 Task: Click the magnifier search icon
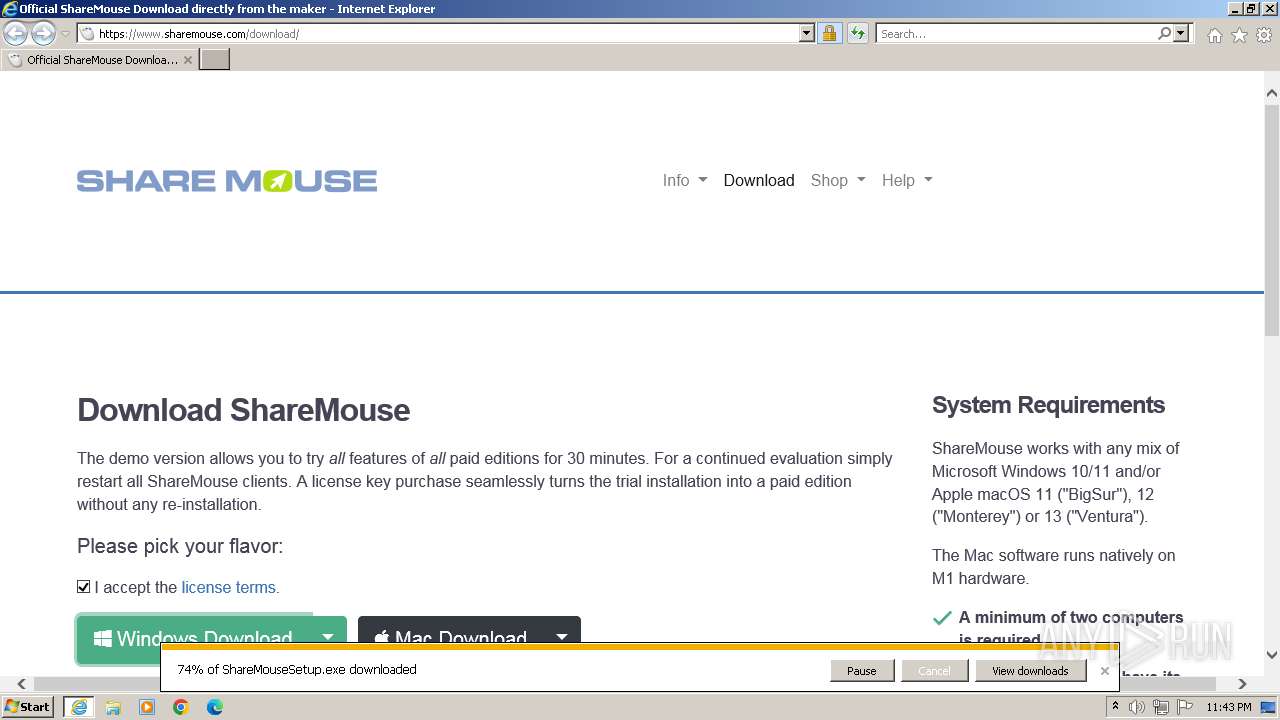1164,33
